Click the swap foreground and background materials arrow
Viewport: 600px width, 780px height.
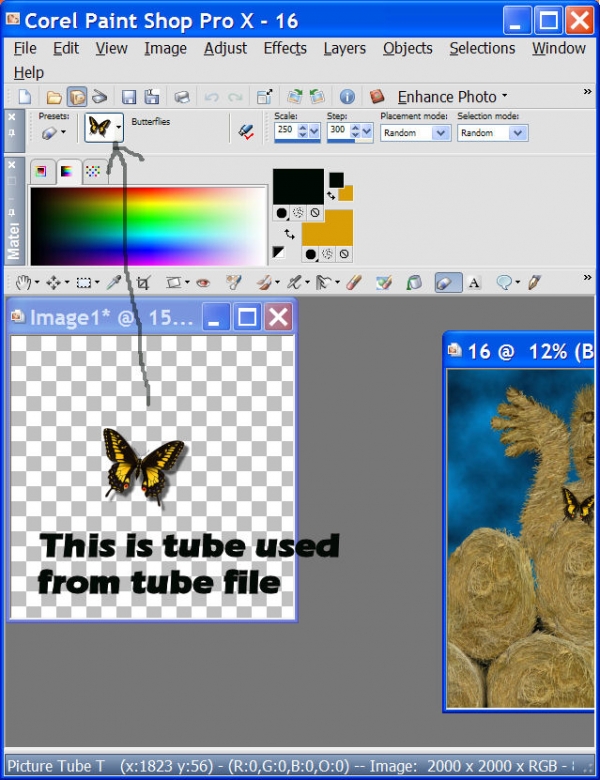point(289,233)
